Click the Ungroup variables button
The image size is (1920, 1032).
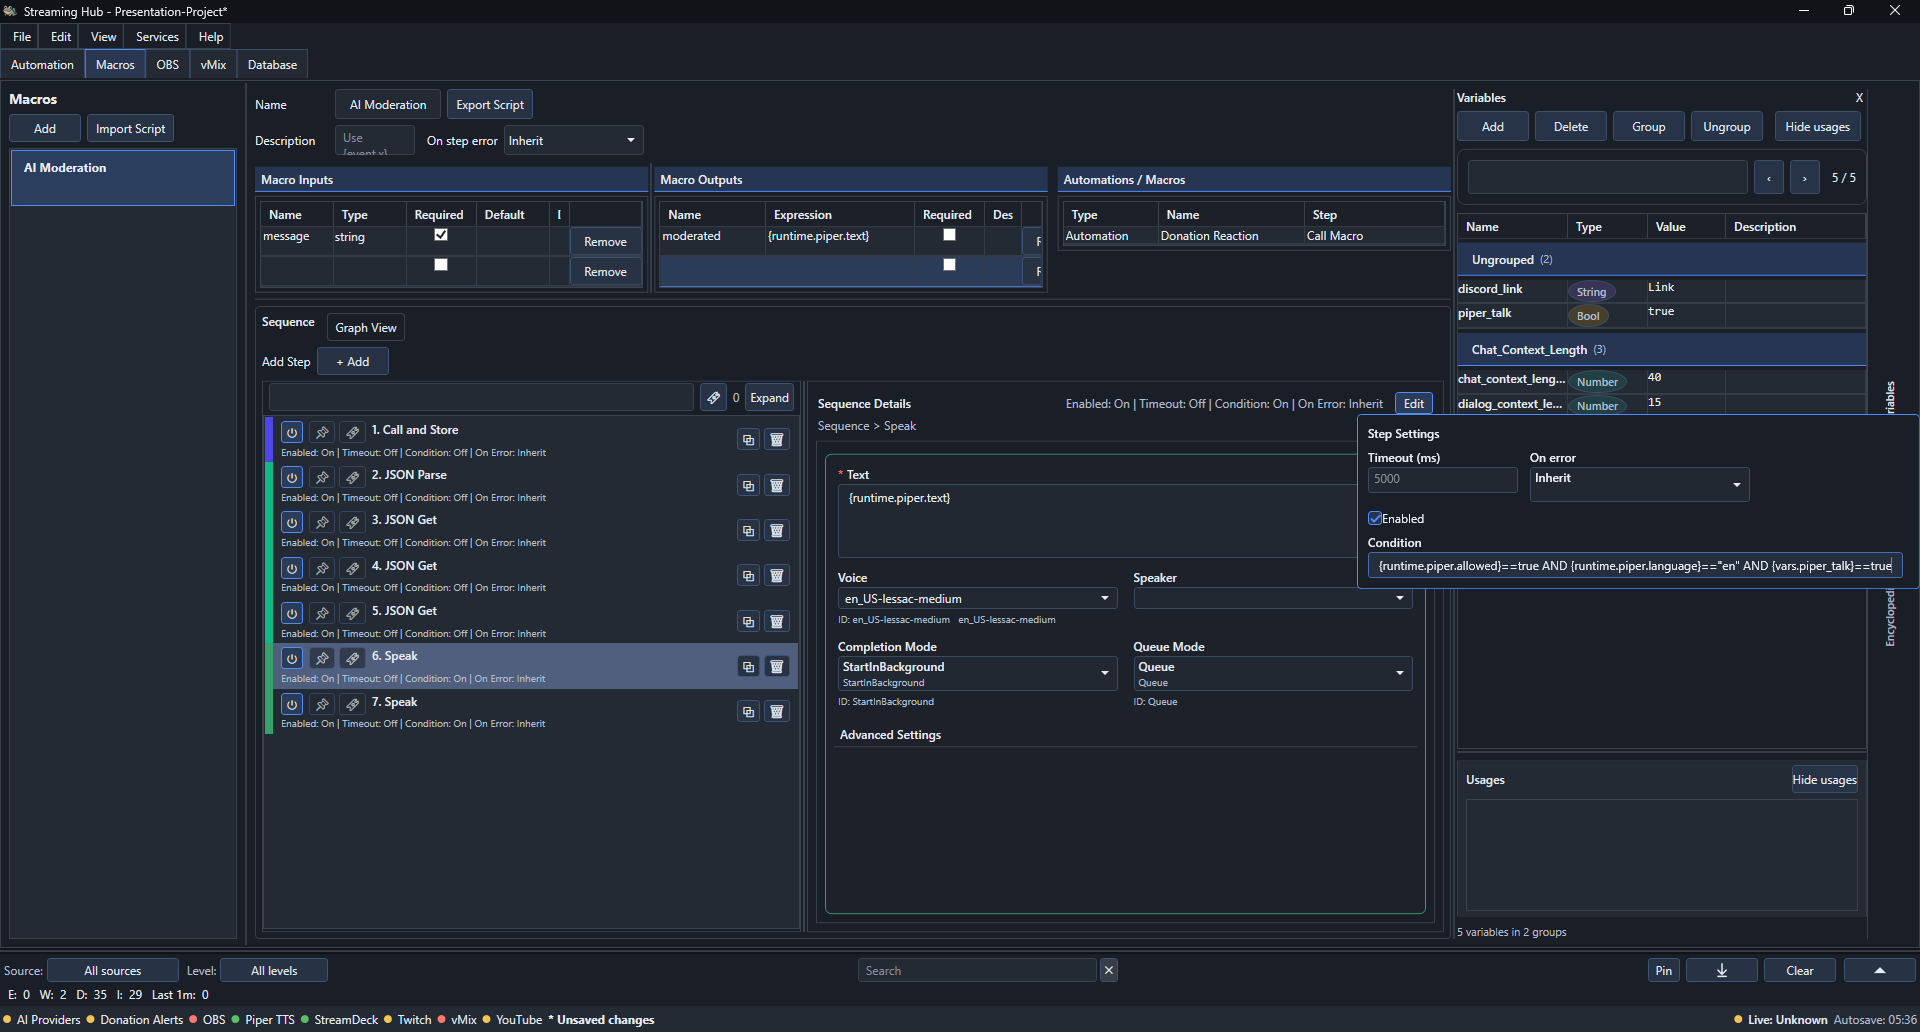click(x=1727, y=127)
